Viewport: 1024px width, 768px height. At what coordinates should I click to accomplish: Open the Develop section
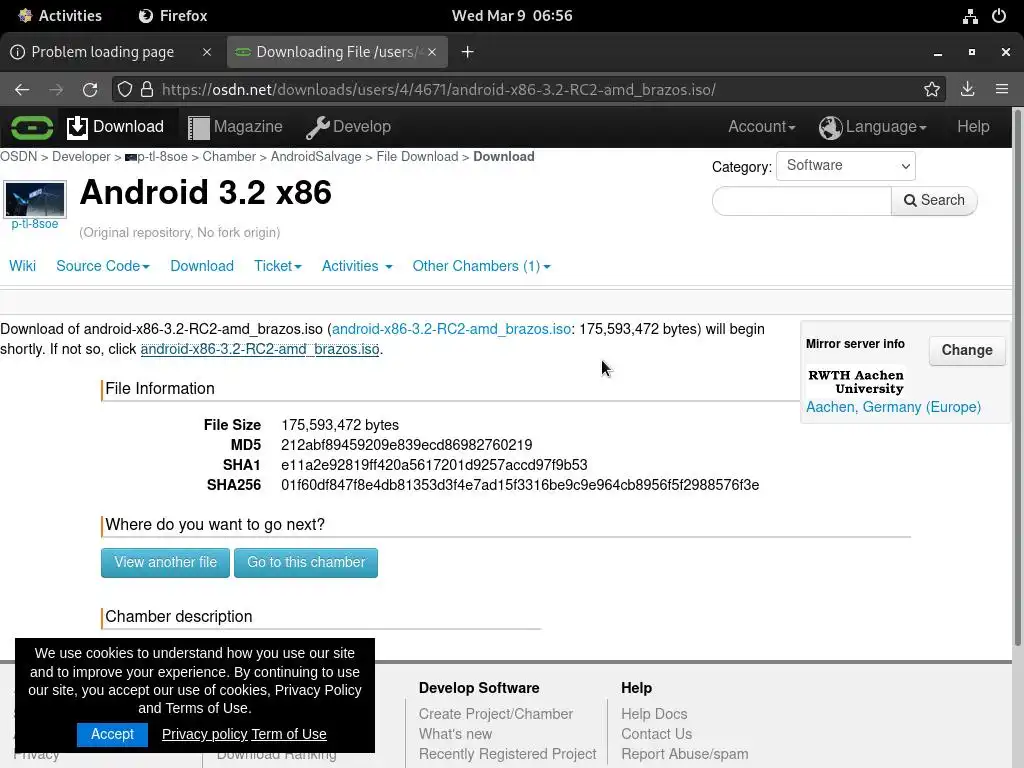tap(348, 127)
